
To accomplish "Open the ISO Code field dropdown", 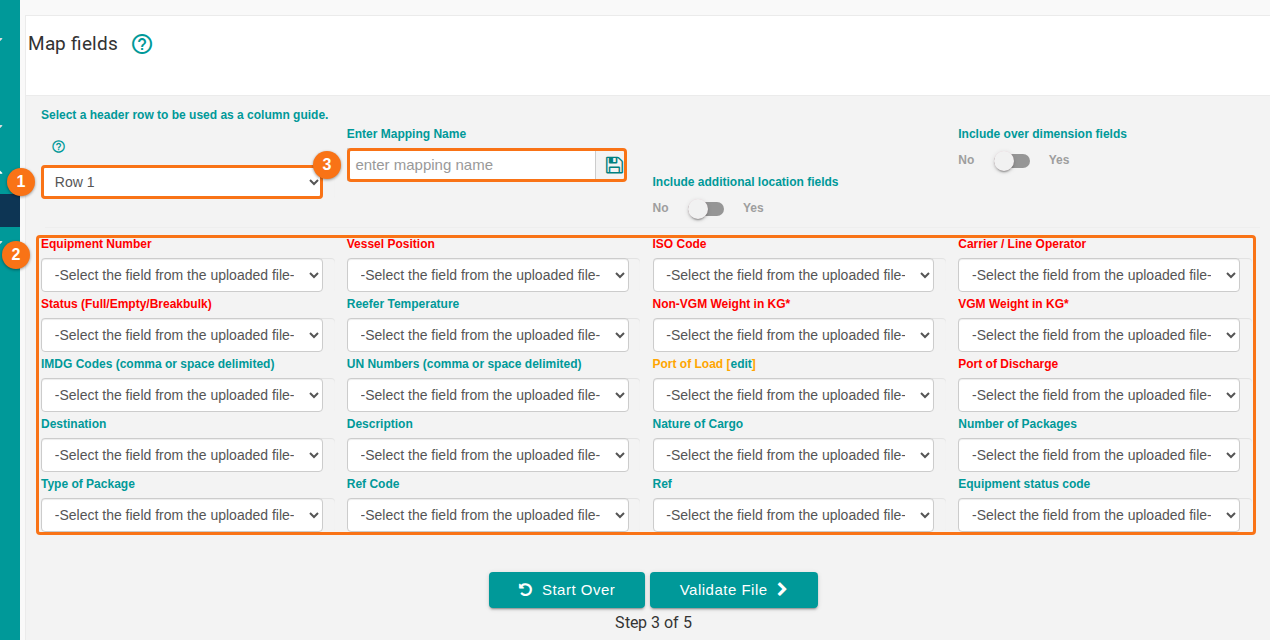I will coord(793,275).
